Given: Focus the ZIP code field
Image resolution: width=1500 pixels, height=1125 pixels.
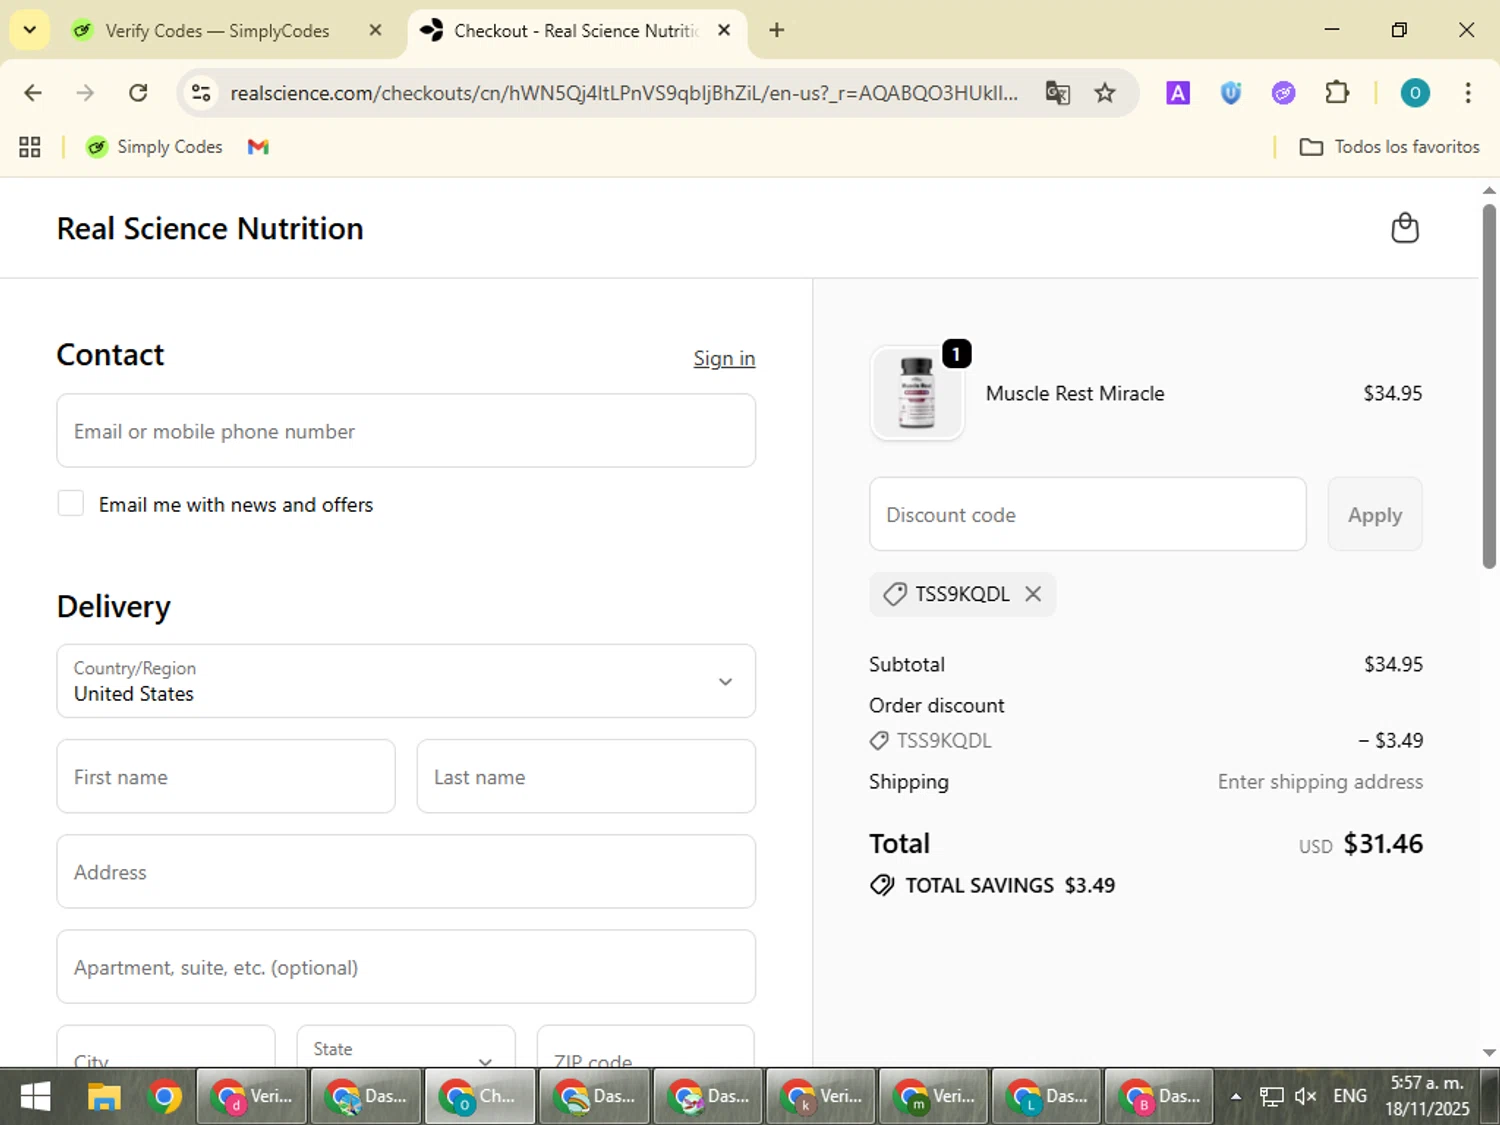Looking at the screenshot, I should point(646,1047).
